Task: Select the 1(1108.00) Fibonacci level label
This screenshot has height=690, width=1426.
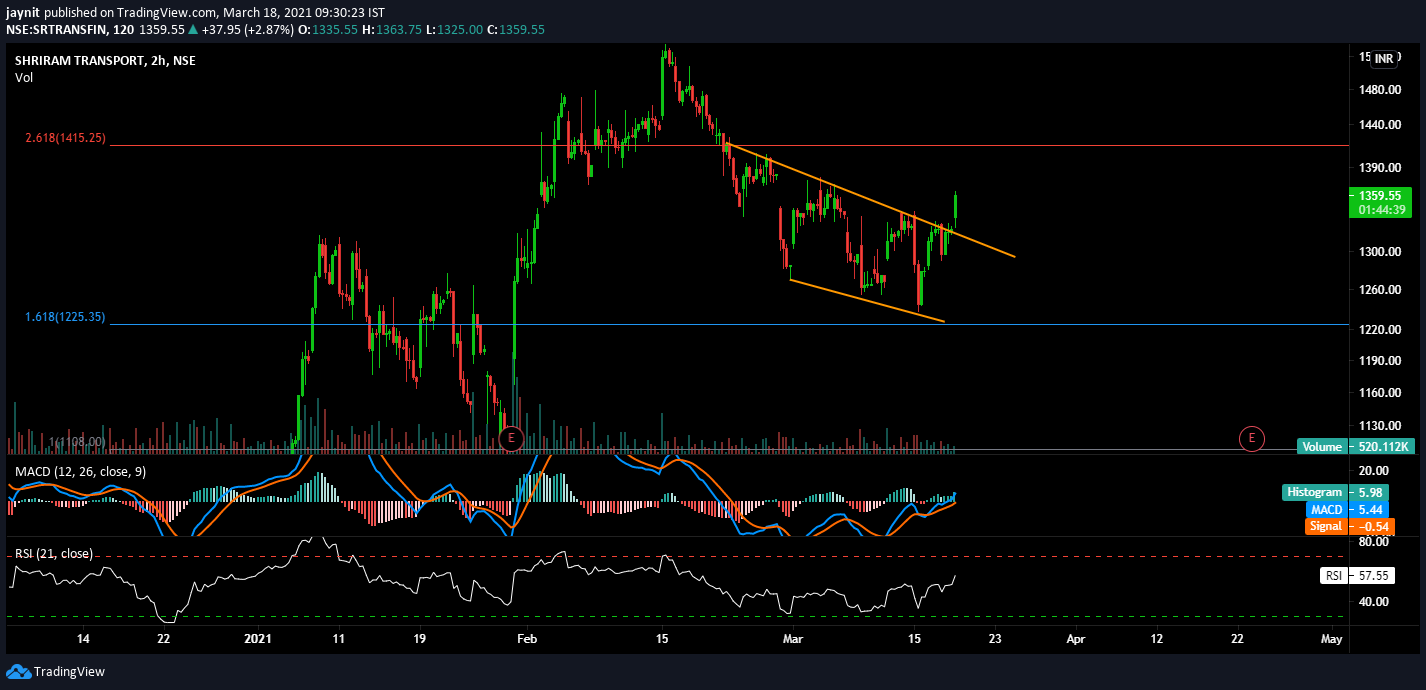Action: [x=78, y=441]
